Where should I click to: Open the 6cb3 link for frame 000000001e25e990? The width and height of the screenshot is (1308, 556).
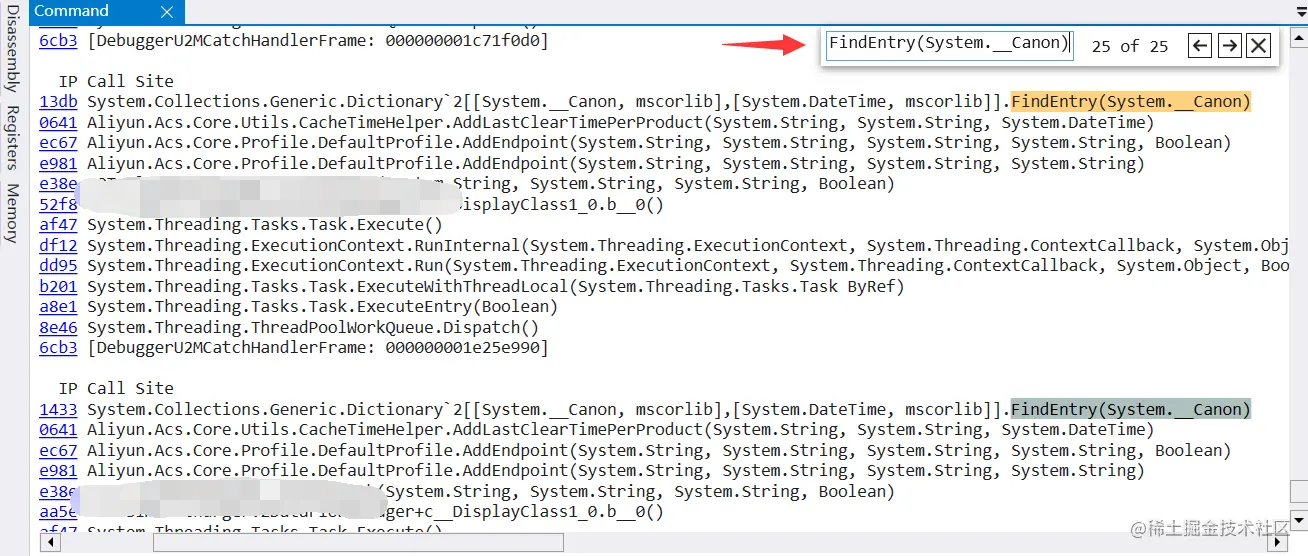(x=58, y=348)
